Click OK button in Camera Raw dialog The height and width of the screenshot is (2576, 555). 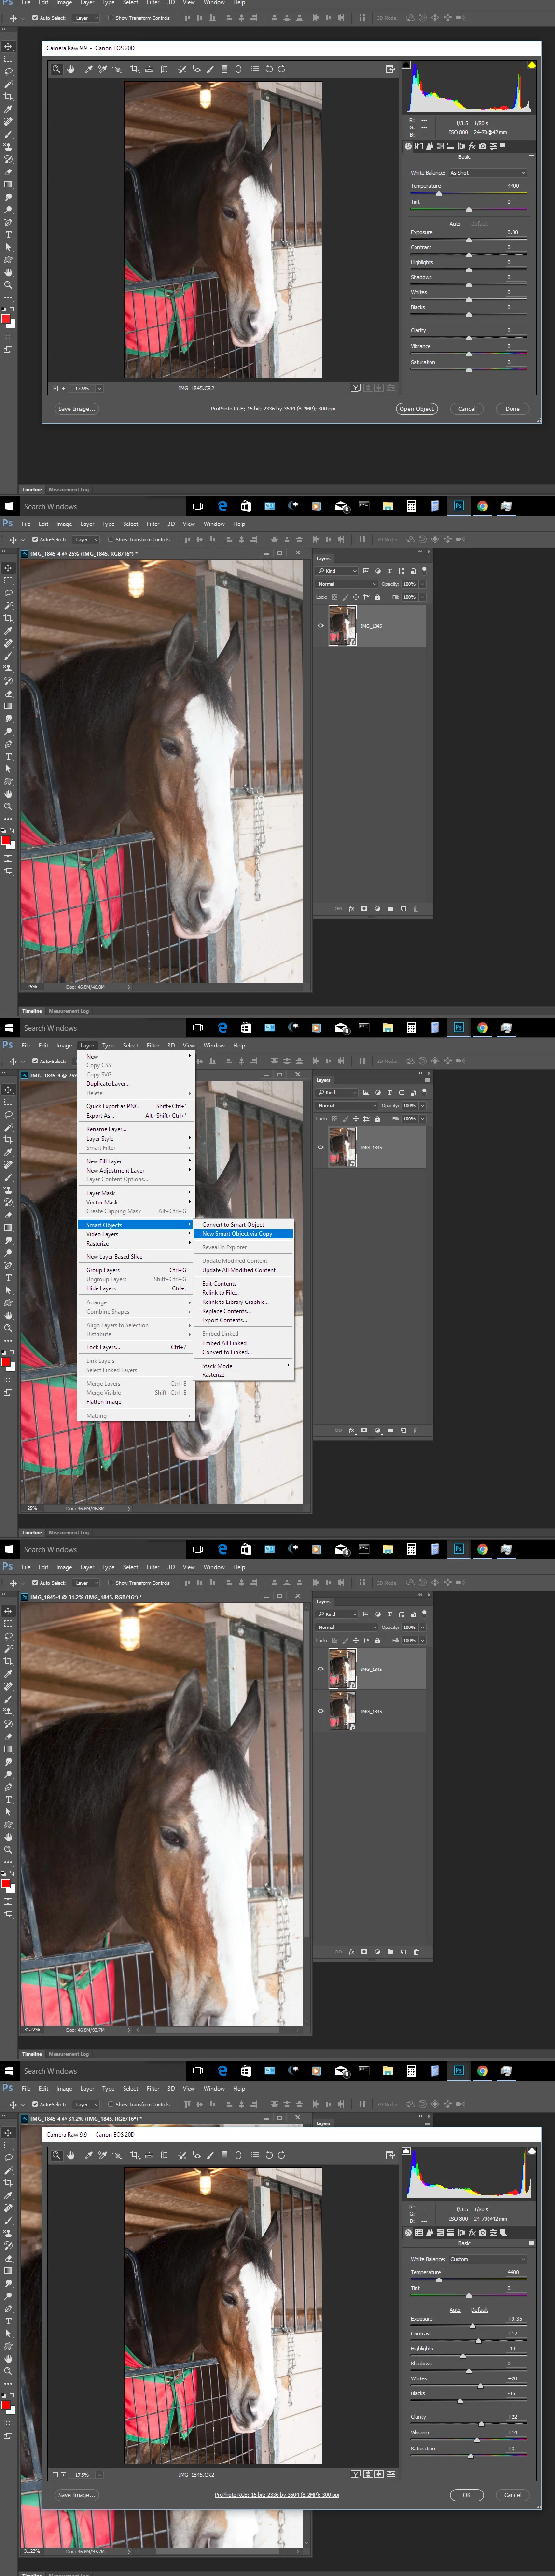(466, 2495)
